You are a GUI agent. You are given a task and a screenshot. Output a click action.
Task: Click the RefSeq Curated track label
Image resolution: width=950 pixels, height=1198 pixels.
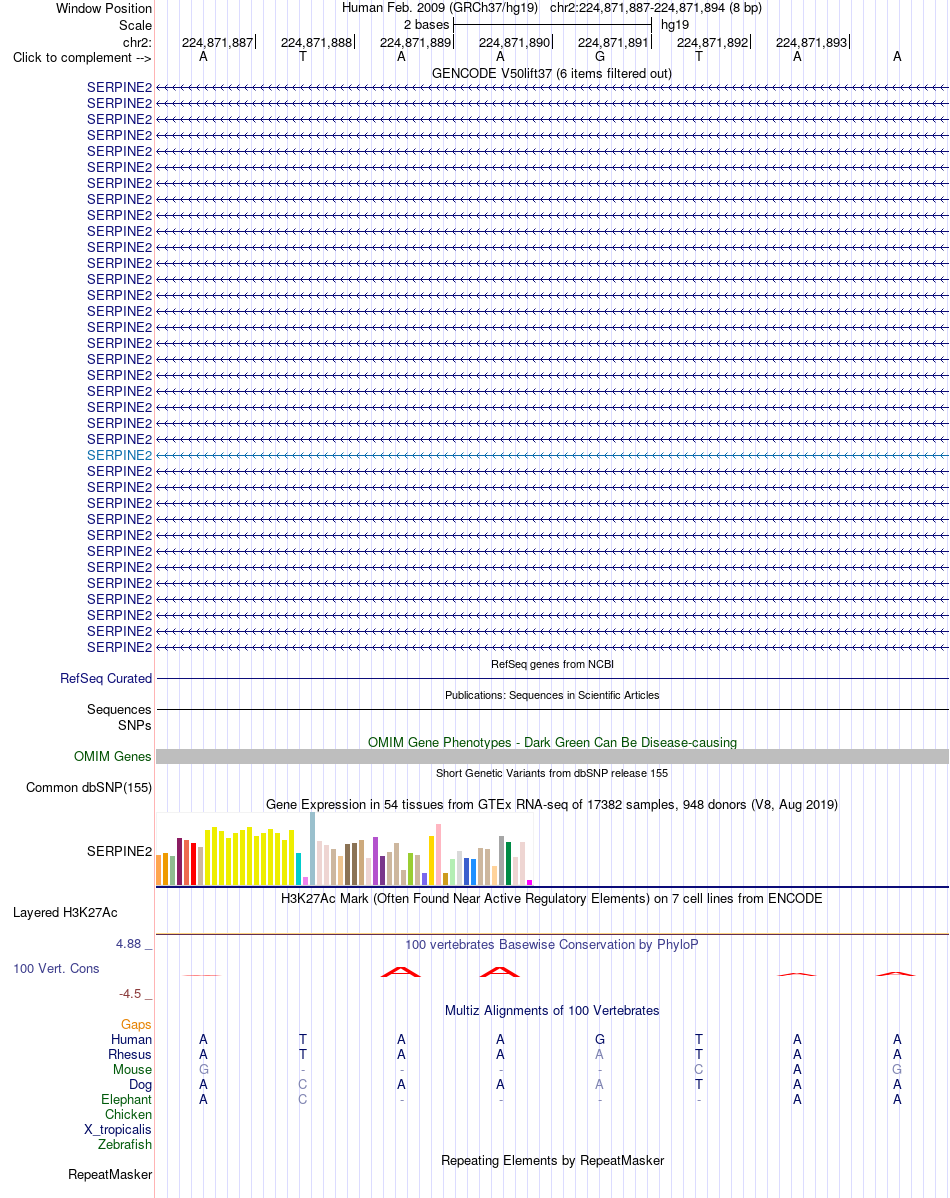pyautogui.click(x=106, y=678)
